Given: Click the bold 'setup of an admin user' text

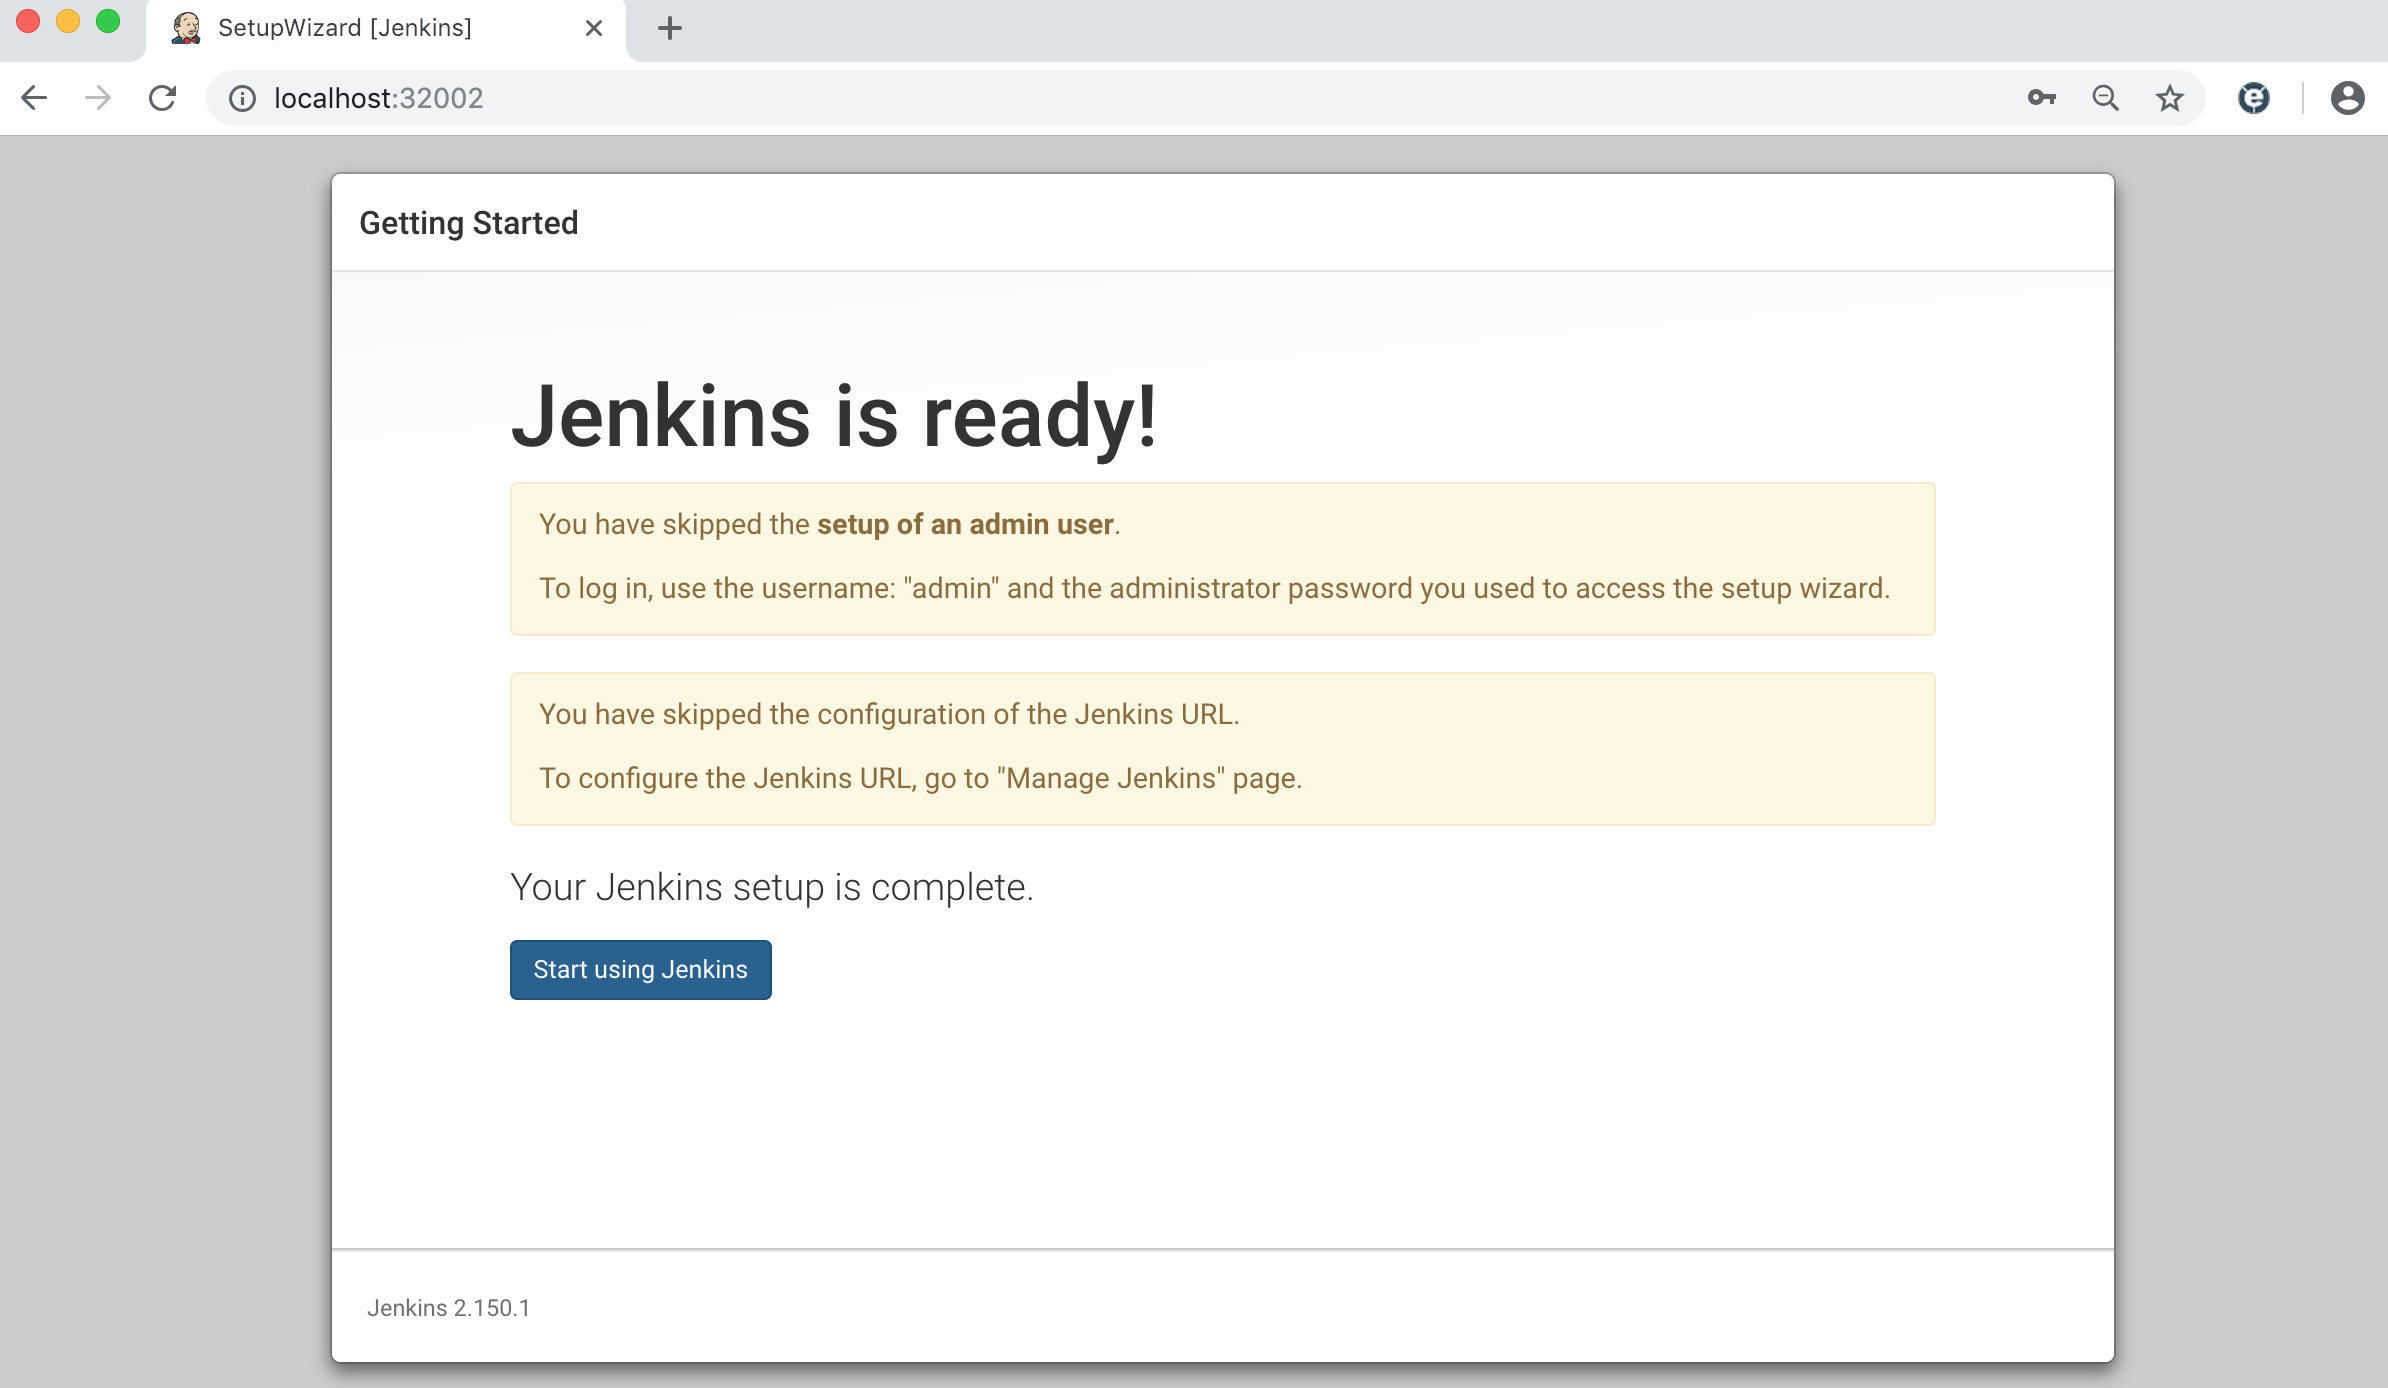Looking at the screenshot, I should coord(965,523).
